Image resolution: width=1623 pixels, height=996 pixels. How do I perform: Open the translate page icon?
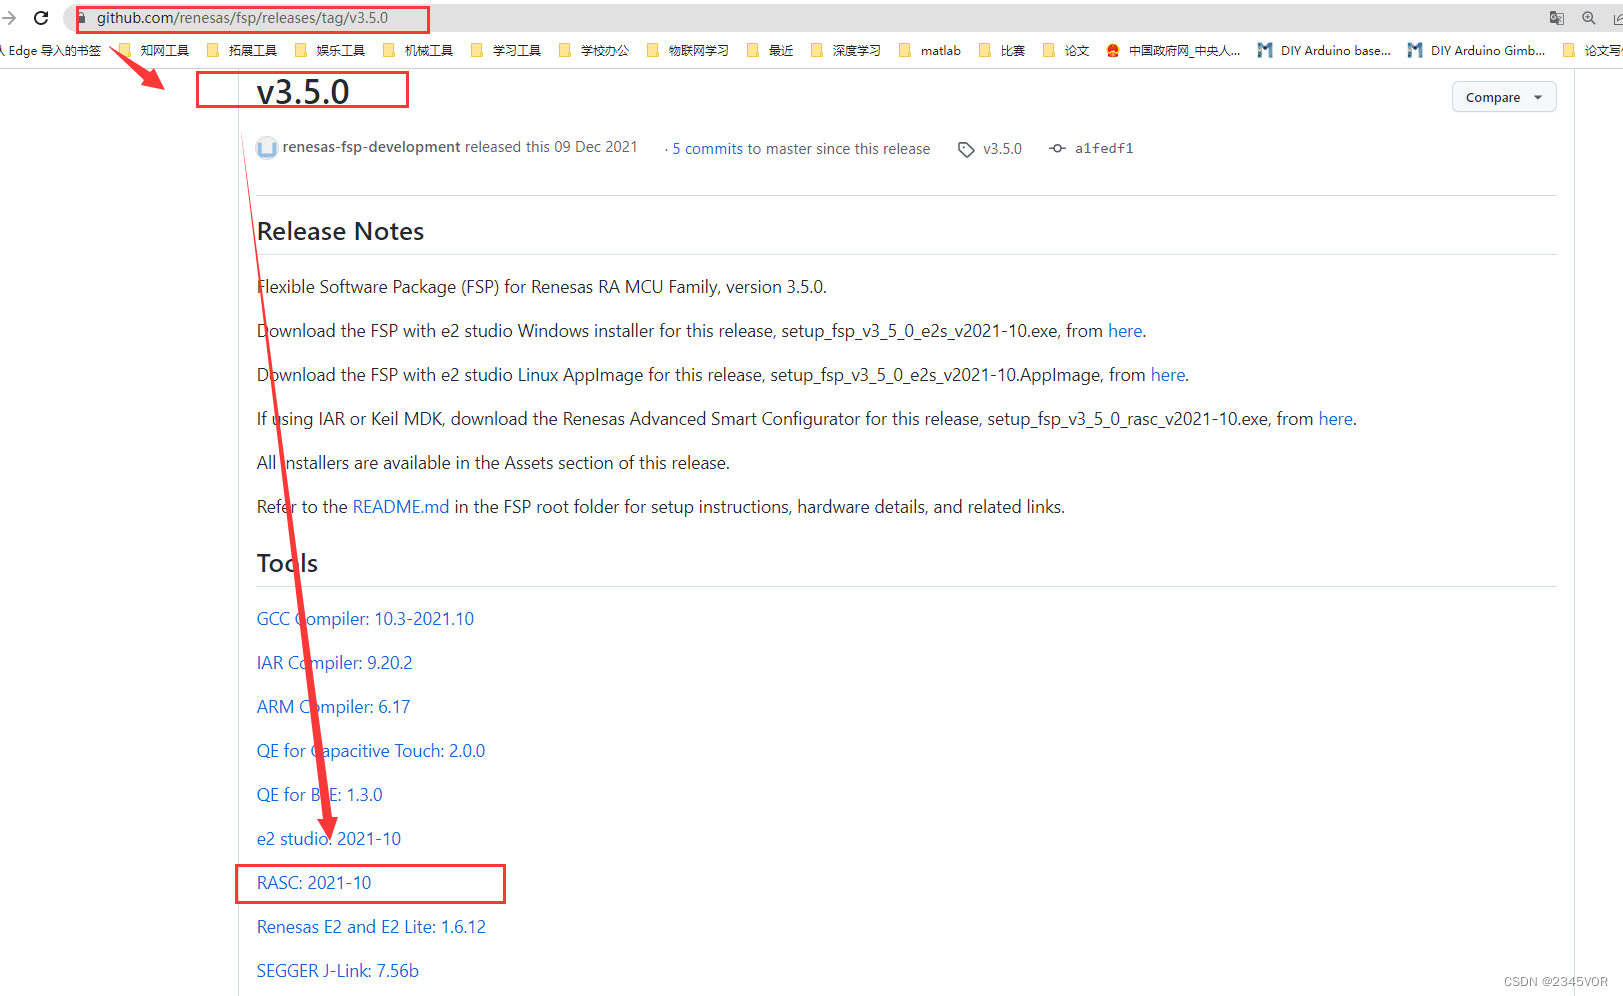tap(1557, 18)
